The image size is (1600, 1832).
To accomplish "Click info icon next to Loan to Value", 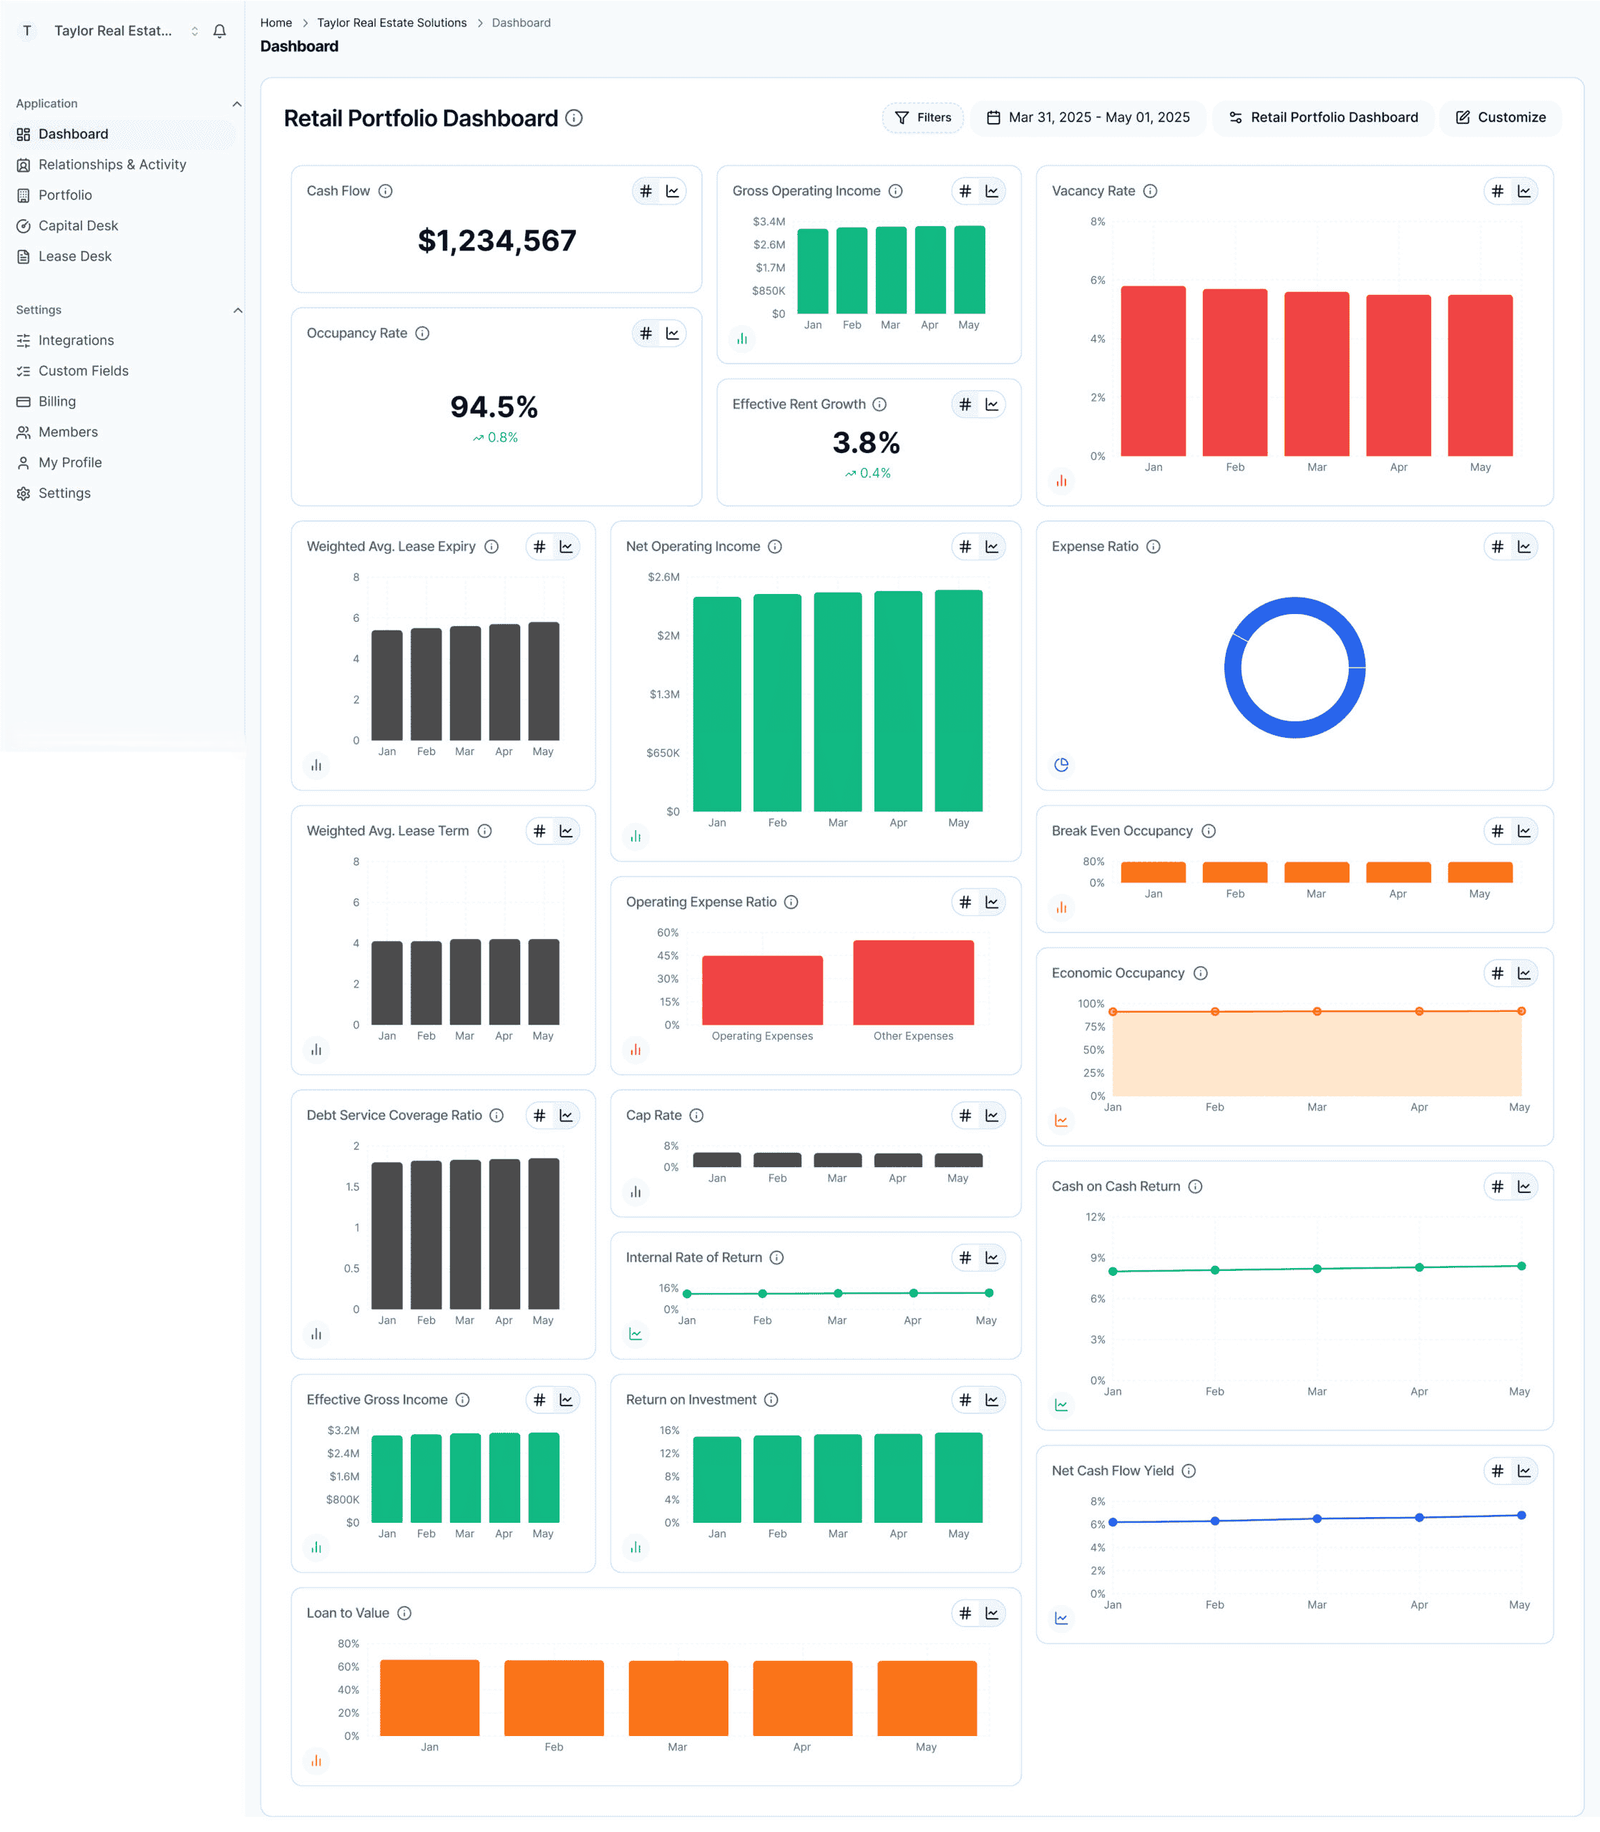I will [x=404, y=1613].
